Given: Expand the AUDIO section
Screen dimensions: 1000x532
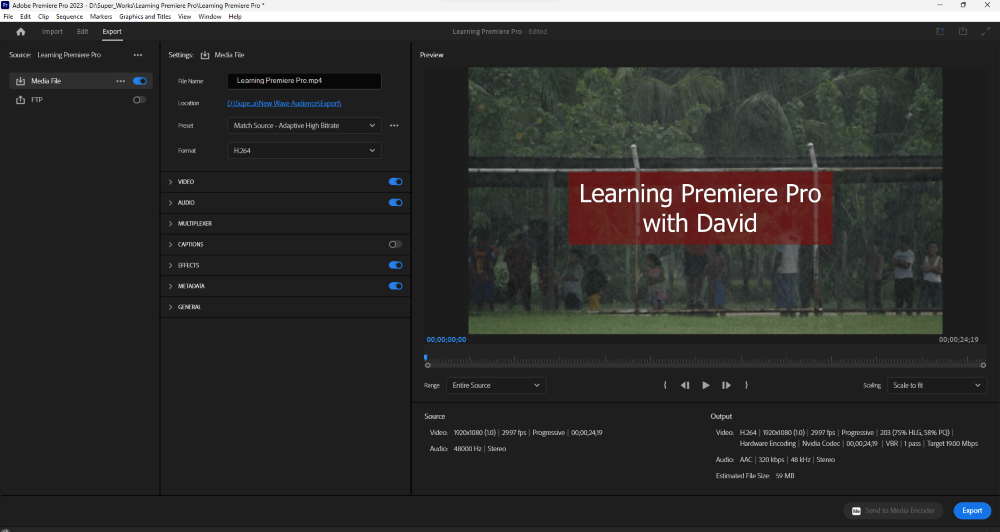Looking at the screenshot, I should click(x=170, y=203).
